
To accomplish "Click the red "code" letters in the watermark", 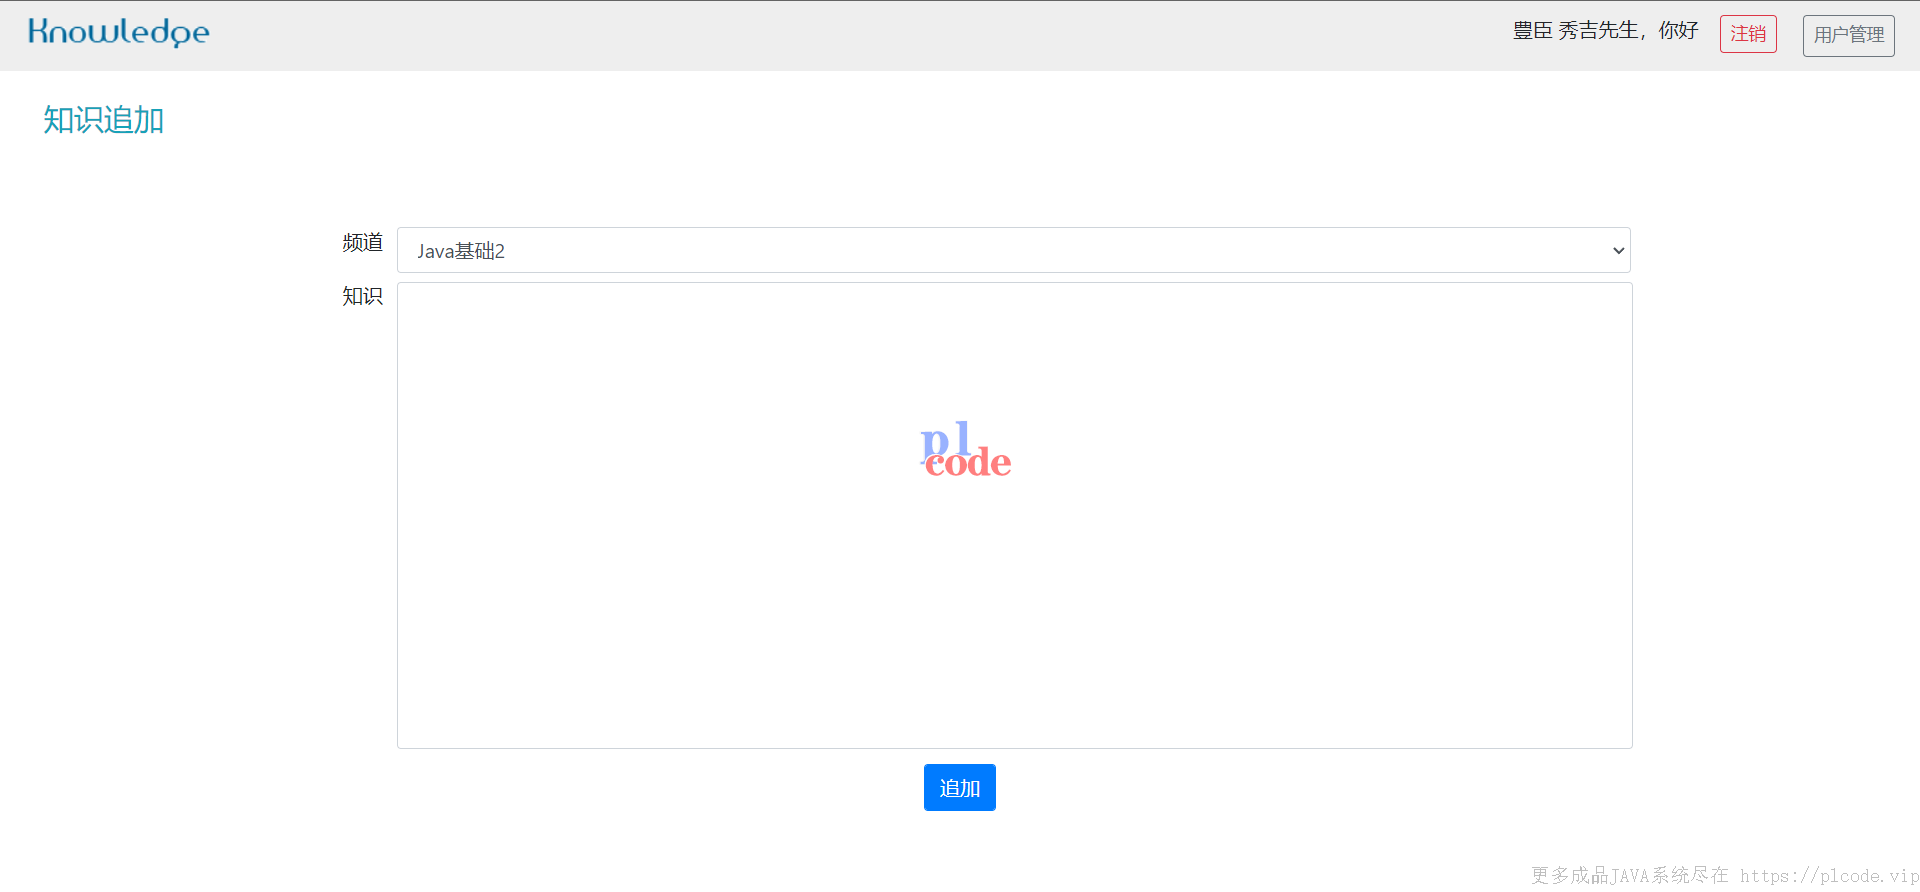I will tap(968, 462).
